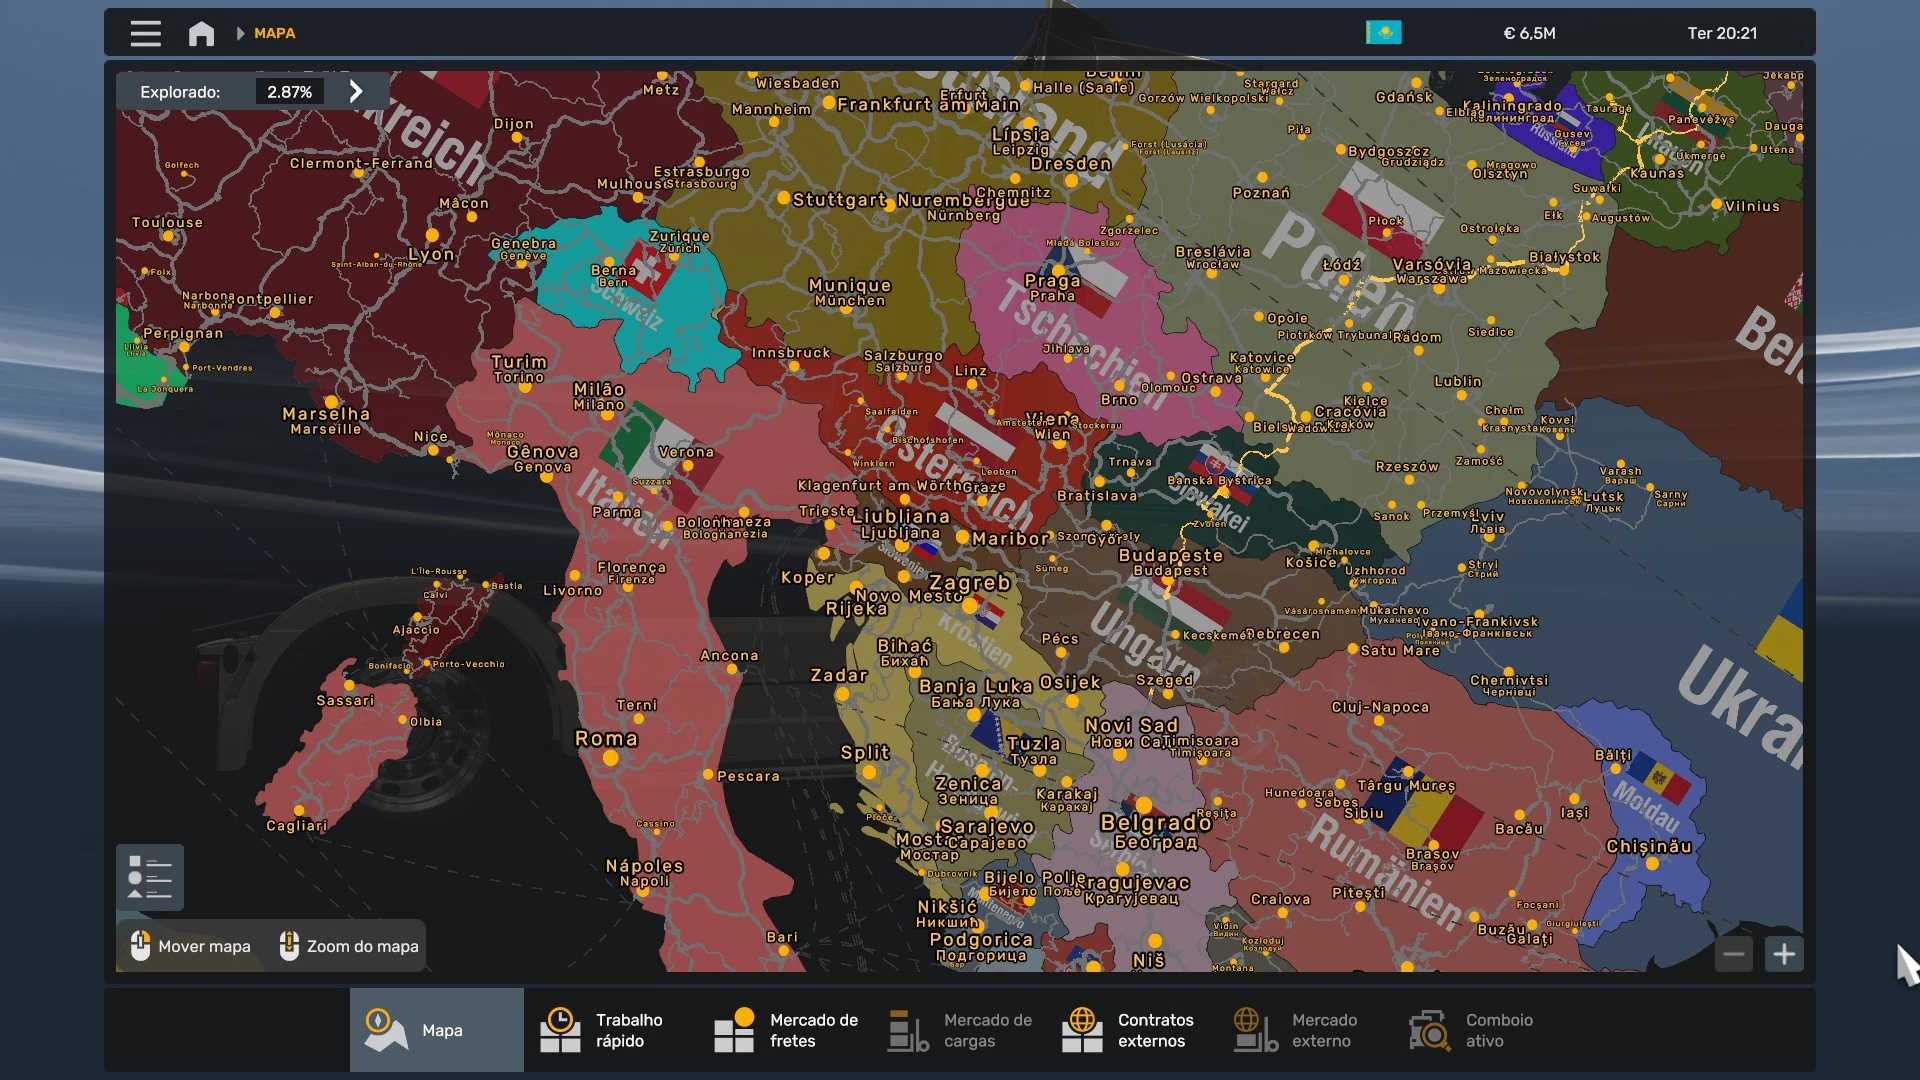
Task: Click the home icon
Action: coord(201,33)
